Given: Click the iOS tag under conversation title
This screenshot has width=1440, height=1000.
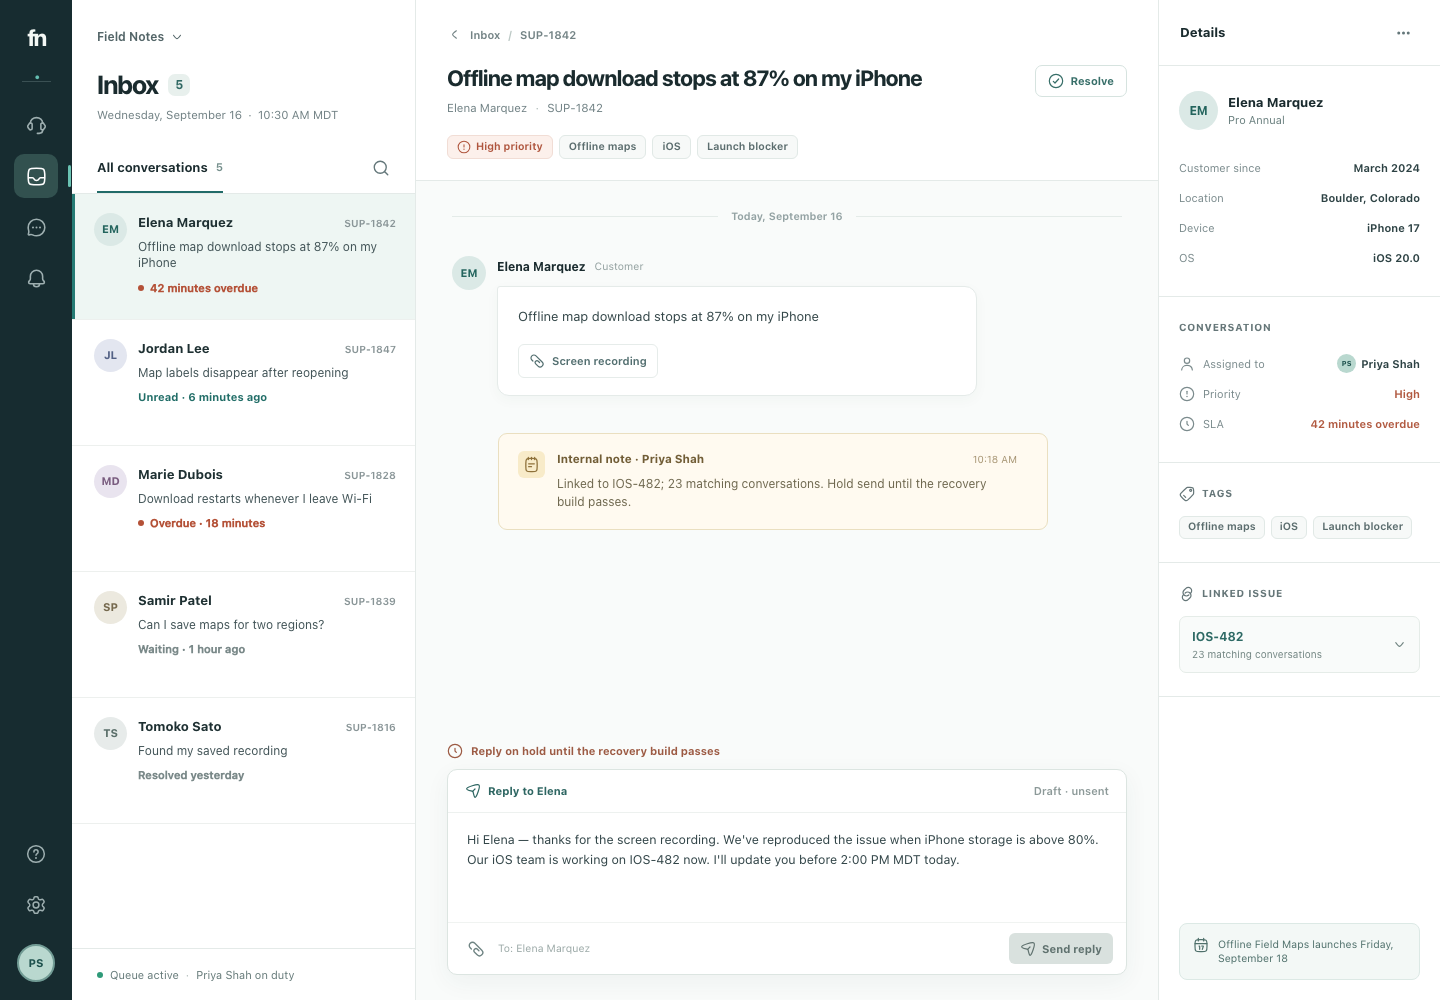Looking at the screenshot, I should pyautogui.click(x=671, y=147).
